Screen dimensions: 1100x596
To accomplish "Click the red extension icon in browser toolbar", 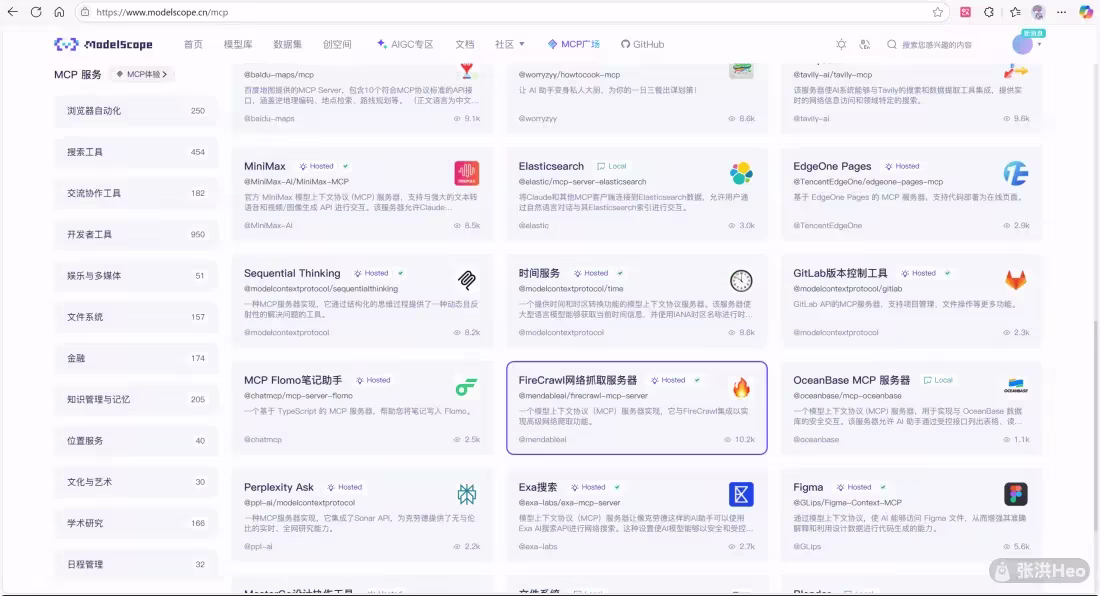I will 965,12.
